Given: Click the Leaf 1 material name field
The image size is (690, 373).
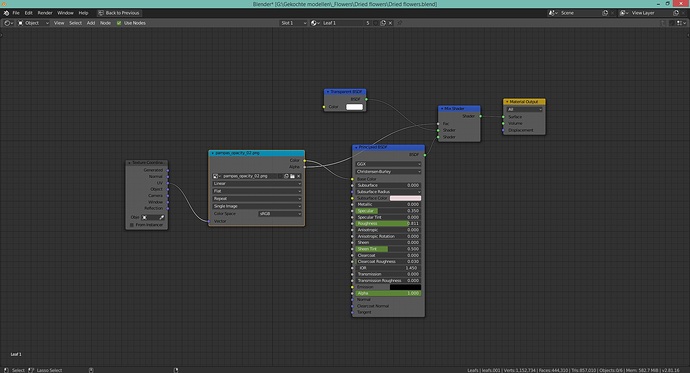Looking at the screenshot, I should click(343, 23).
